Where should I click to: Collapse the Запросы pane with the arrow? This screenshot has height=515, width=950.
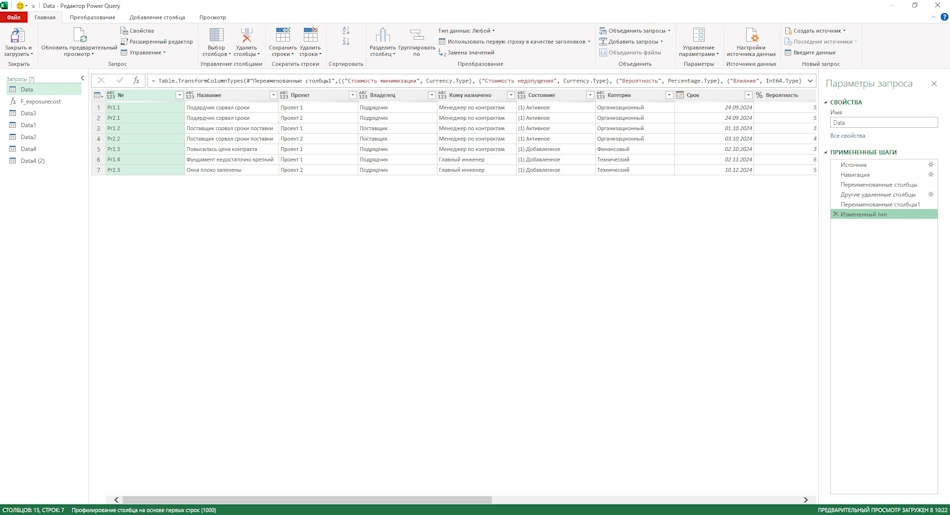(x=82, y=78)
